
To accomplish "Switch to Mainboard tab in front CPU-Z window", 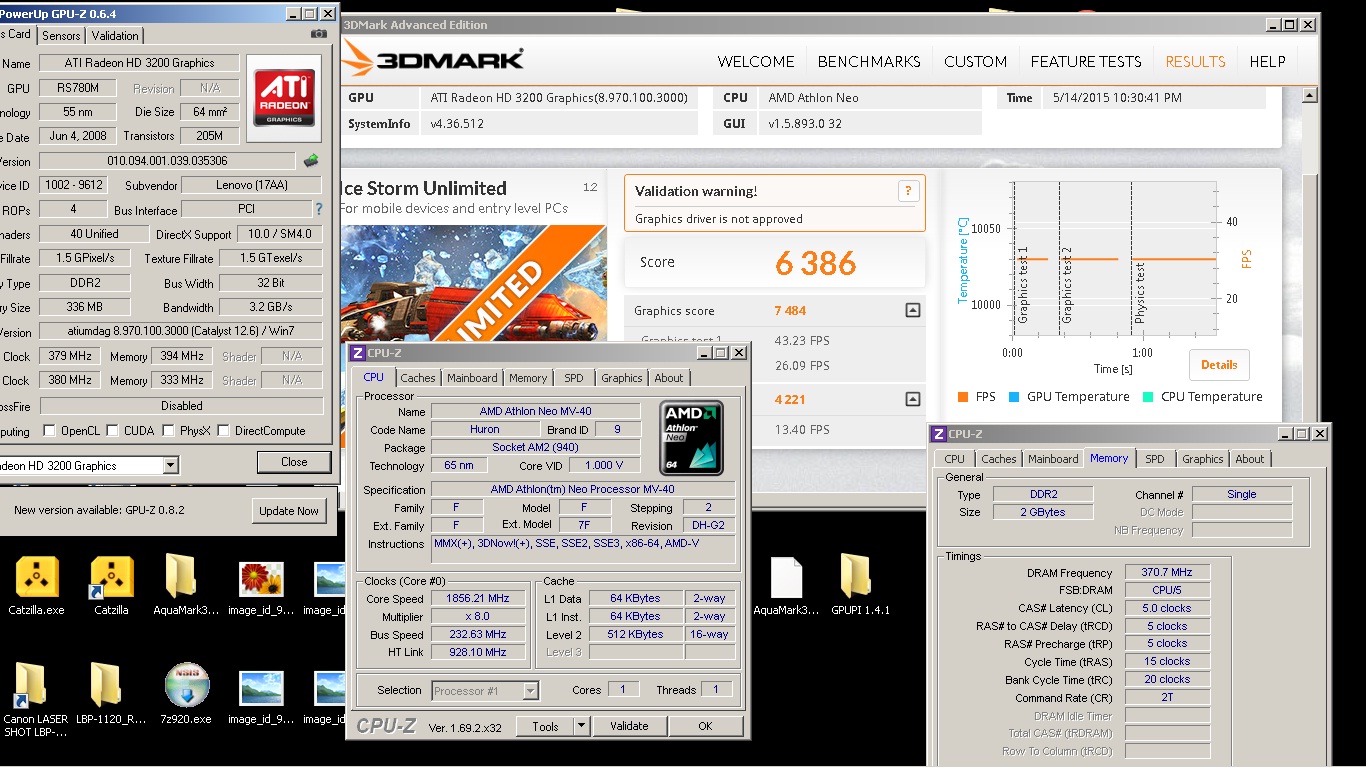I will tap(472, 378).
